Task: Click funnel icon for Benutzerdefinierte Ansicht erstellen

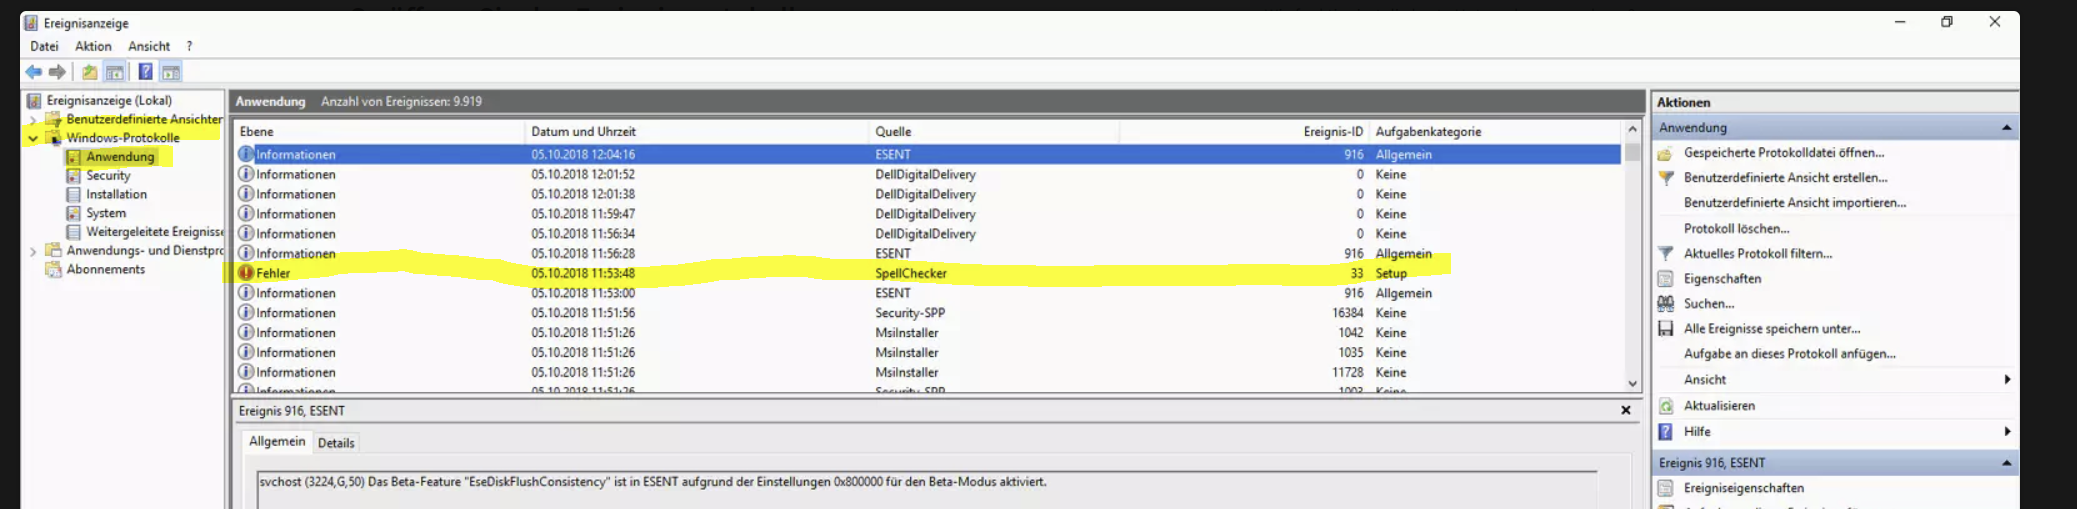Action: point(1666,178)
